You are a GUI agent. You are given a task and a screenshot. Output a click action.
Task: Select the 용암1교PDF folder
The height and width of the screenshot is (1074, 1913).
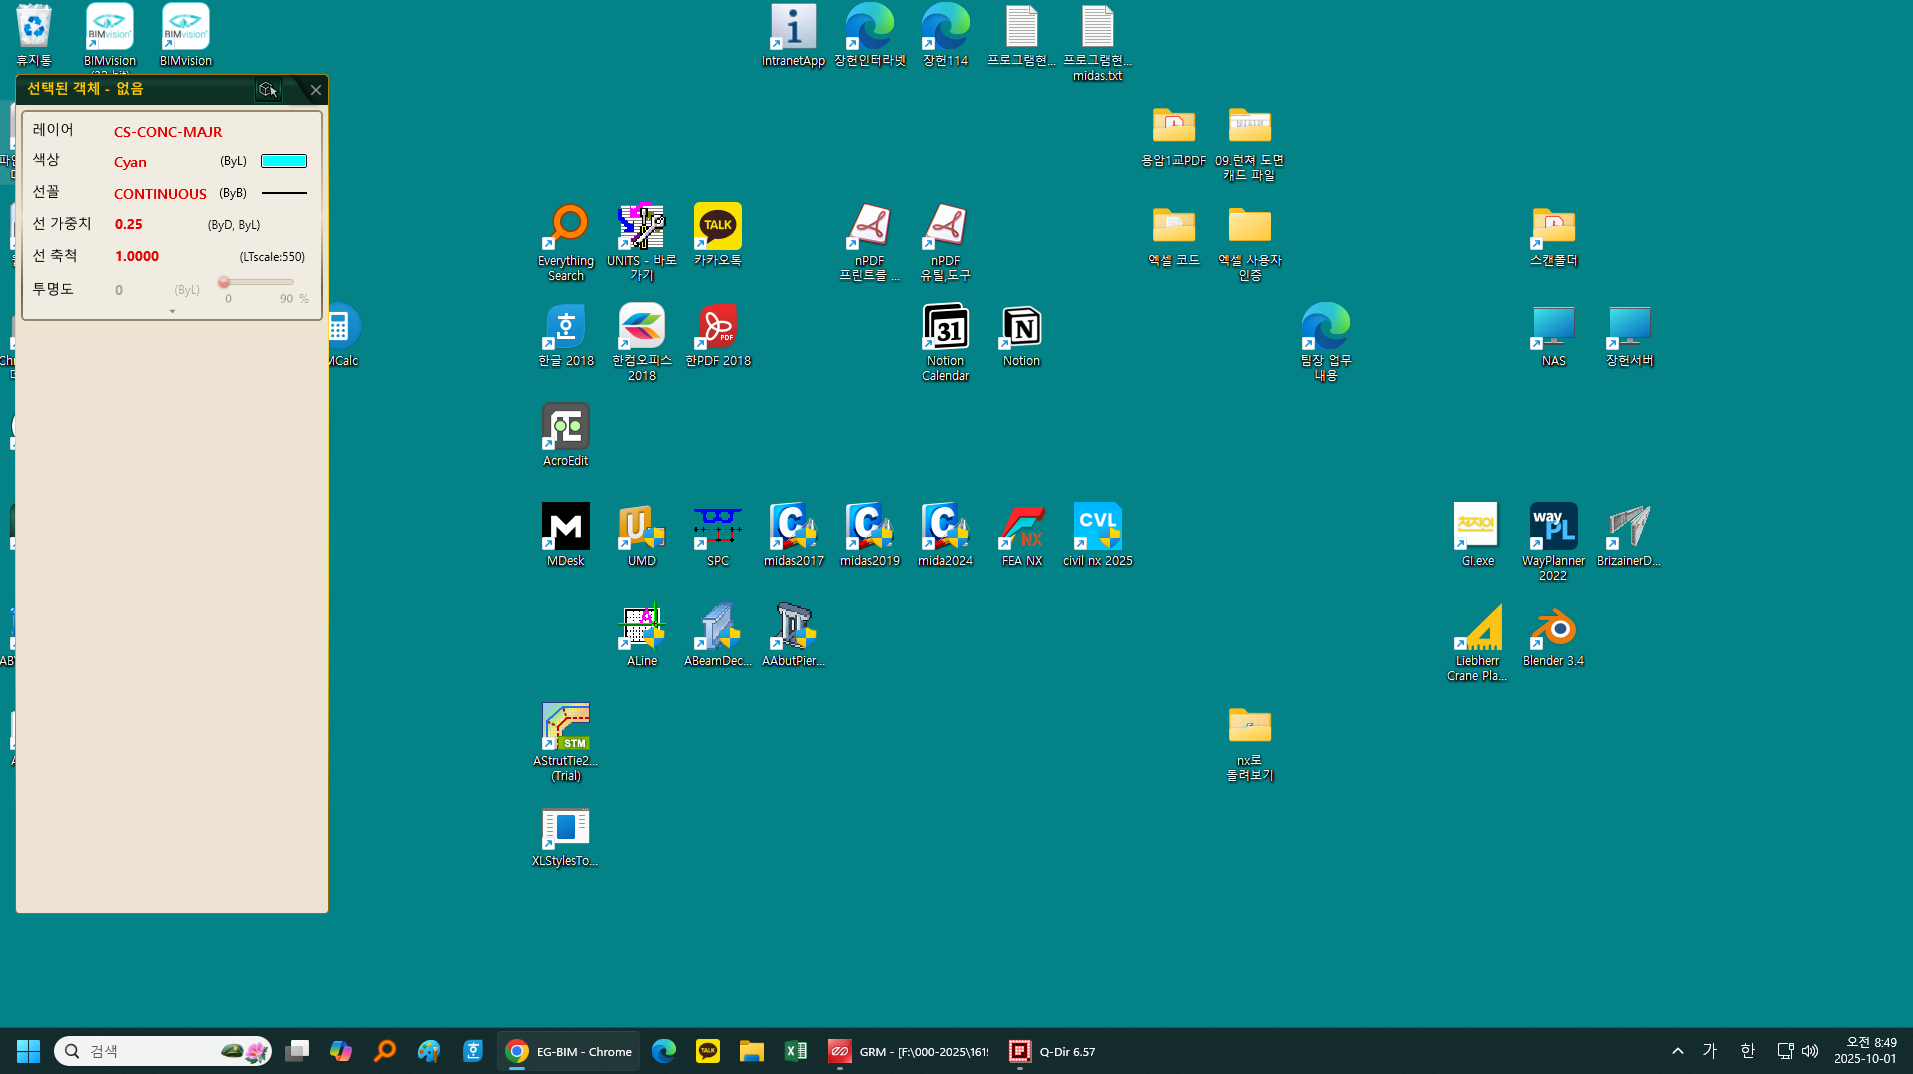(x=1174, y=136)
